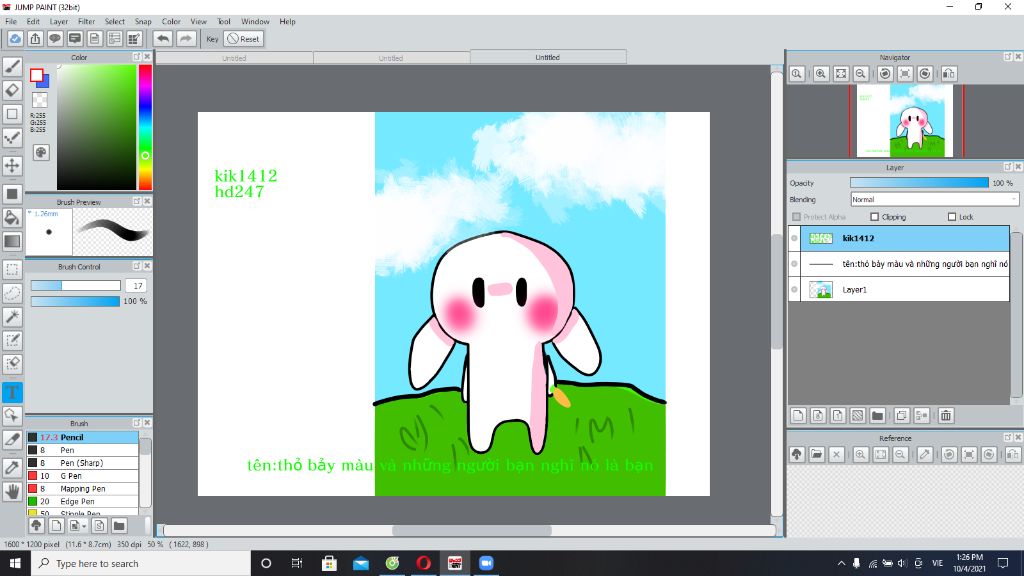This screenshot has height=576, width=1024.
Task: Open the Layer menu
Action: pos(59,22)
